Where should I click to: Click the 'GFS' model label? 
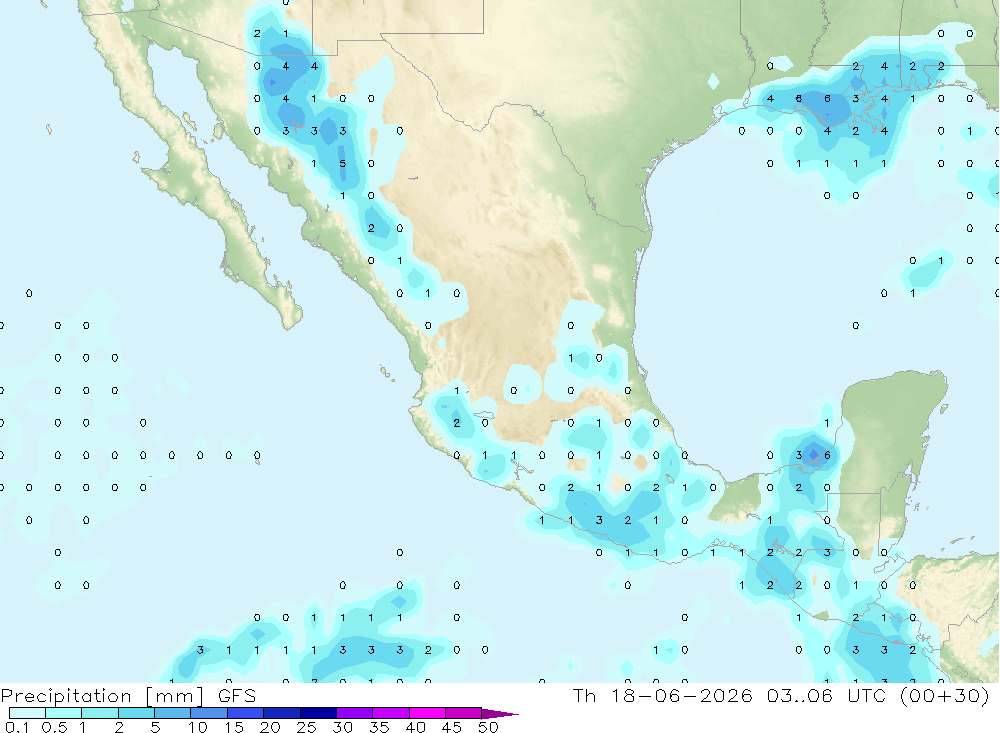tap(237, 695)
